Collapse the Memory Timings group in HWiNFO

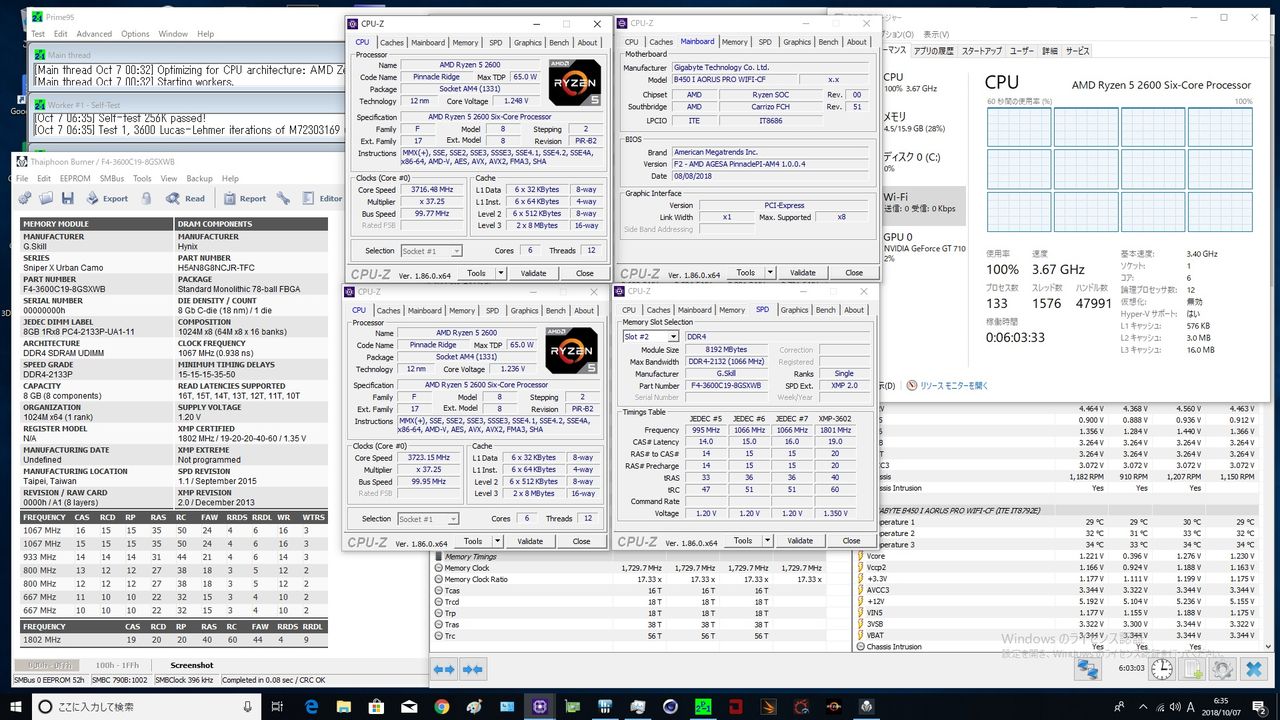pos(437,557)
